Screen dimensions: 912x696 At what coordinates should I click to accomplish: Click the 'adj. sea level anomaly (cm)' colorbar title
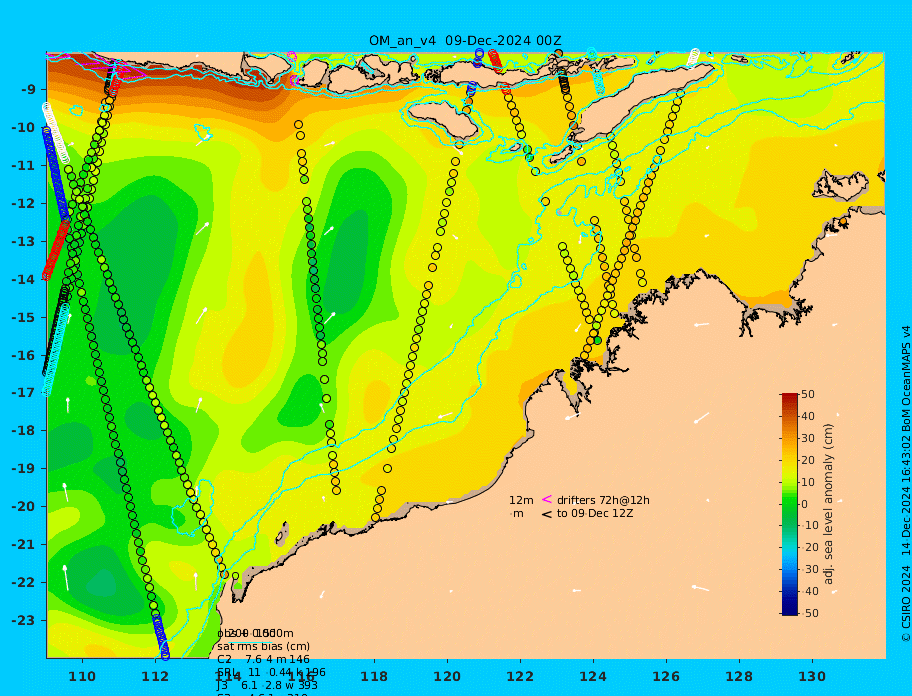(x=829, y=504)
